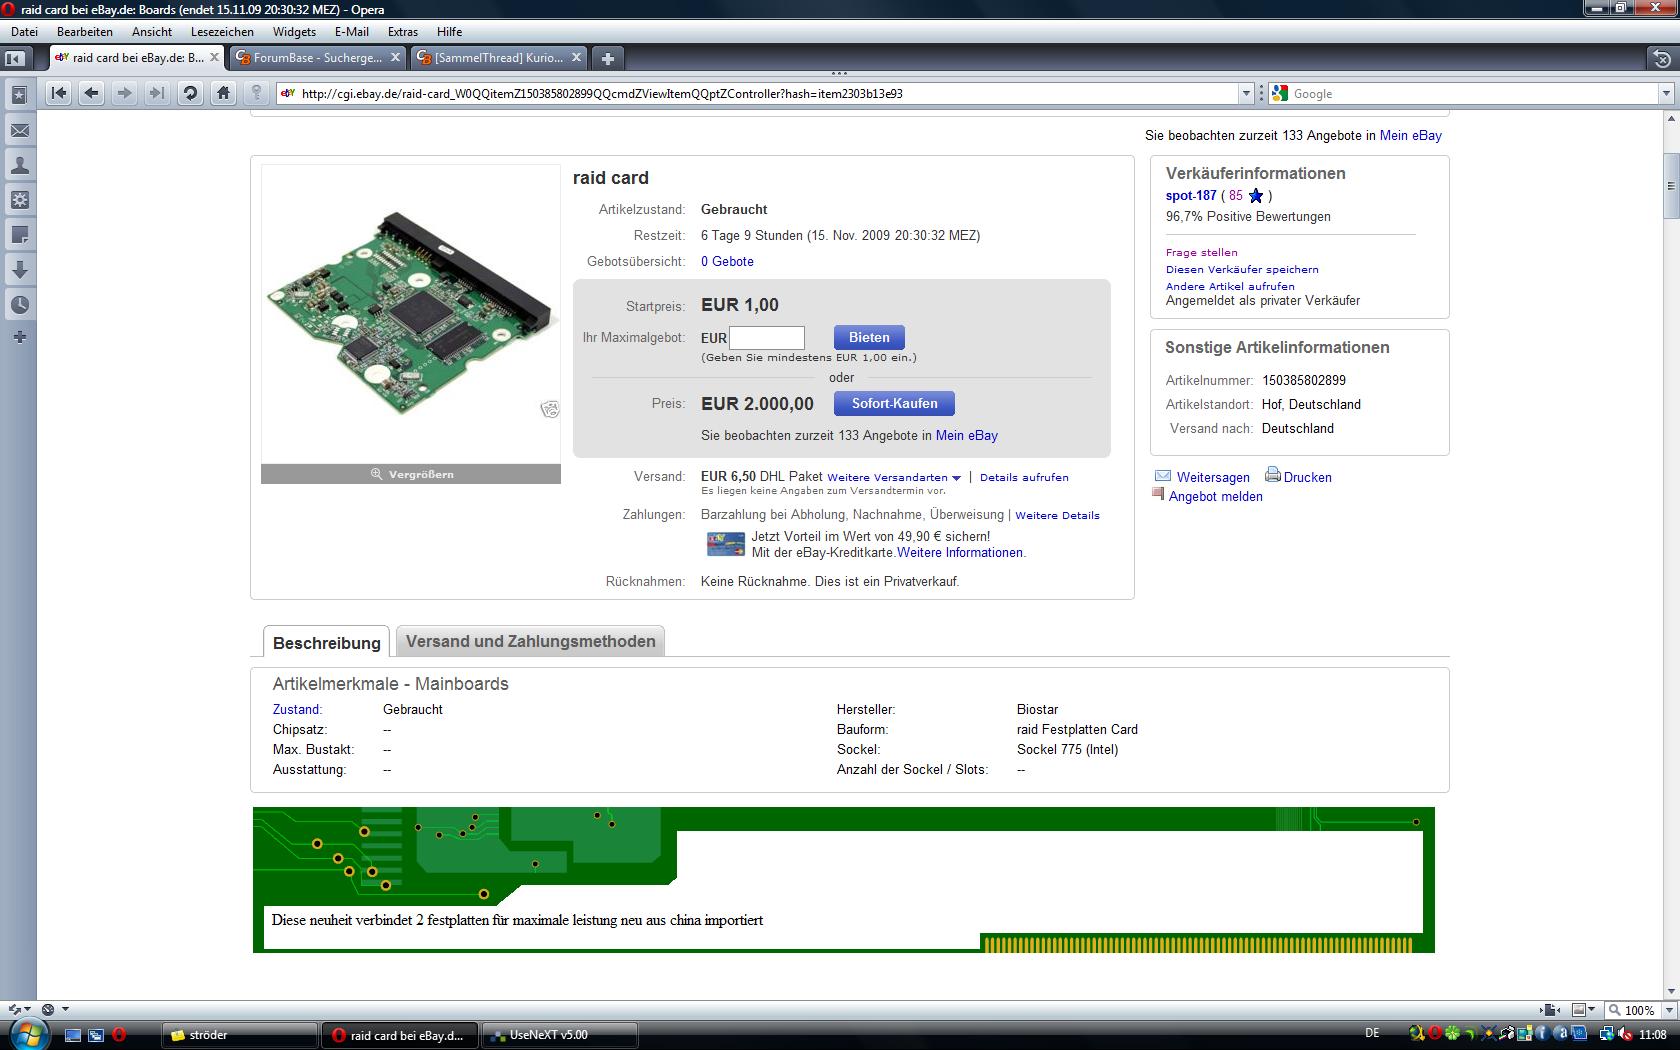The width and height of the screenshot is (1680, 1050).
Task: Open the Notes panel in sidebar
Action: click(x=19, y=235)
